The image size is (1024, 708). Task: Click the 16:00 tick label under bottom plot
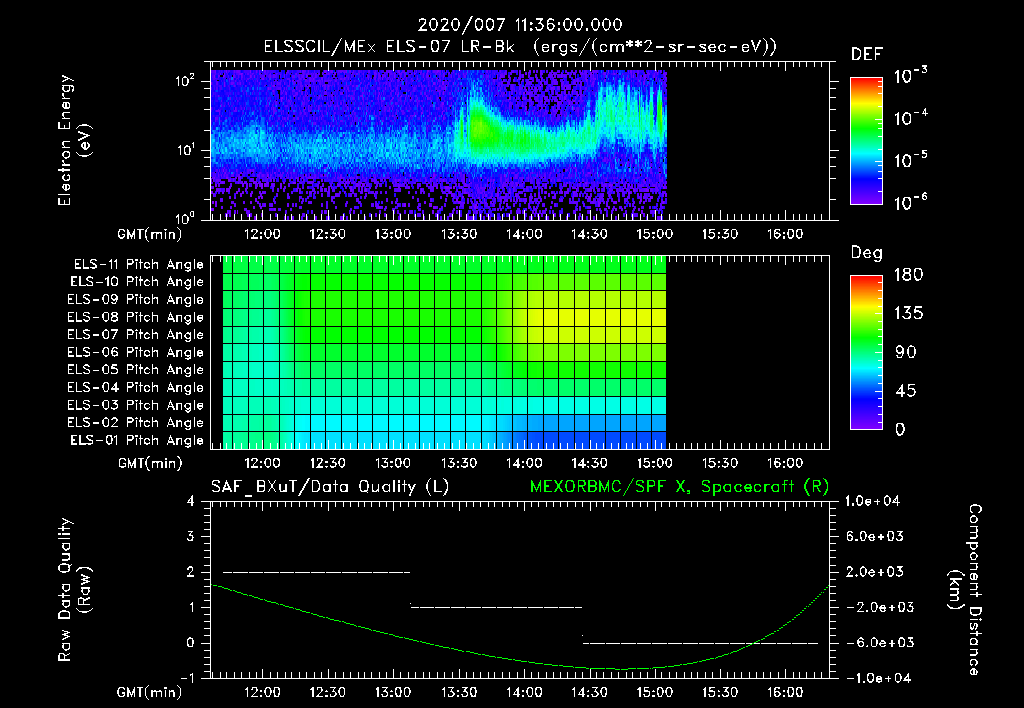point(785,692)
